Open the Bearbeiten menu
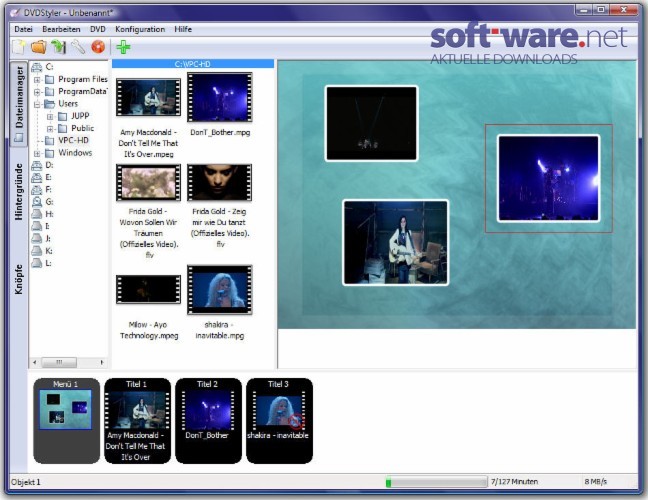The image size is (648, 500). click(x=61, y=29)
